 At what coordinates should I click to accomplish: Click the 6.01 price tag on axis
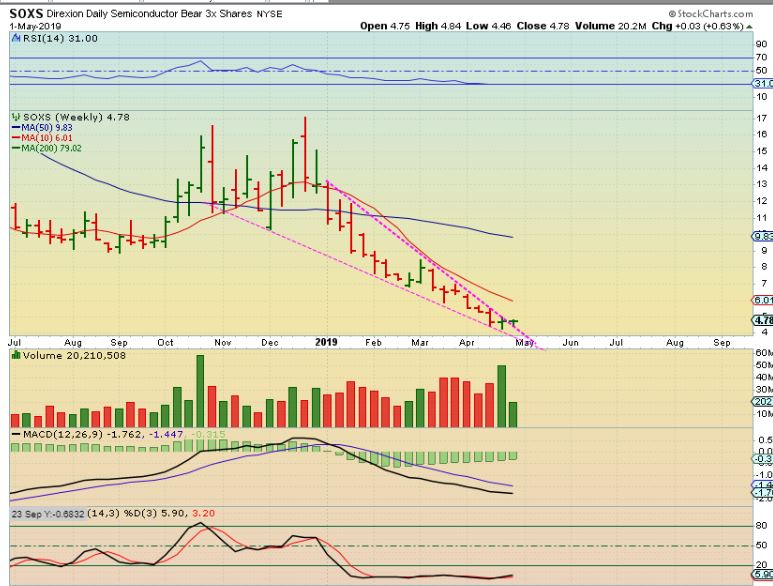[x=762, y=300]
